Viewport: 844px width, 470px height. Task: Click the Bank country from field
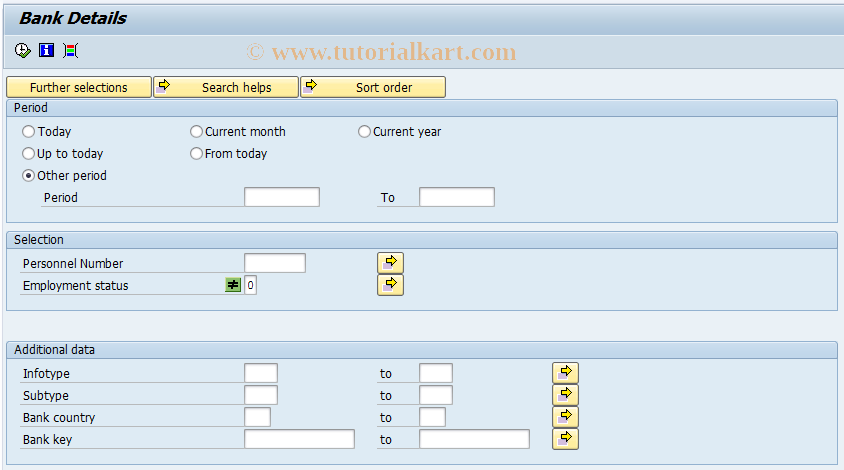[257, 417]
